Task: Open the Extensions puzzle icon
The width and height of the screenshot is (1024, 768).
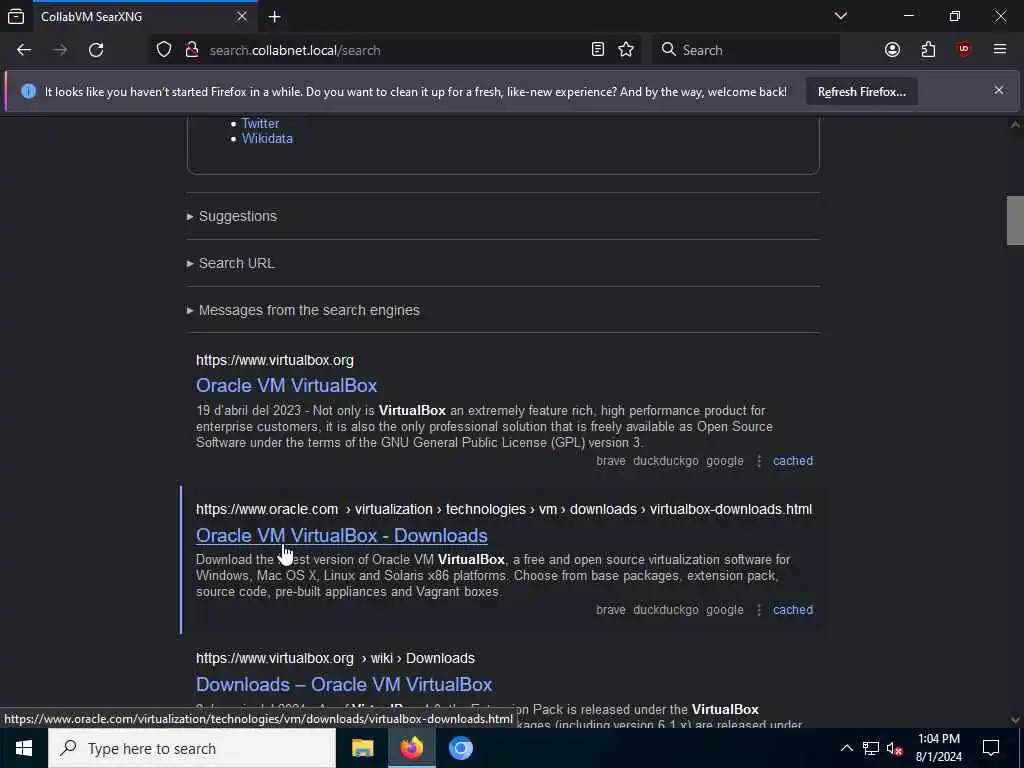Action: click(928, 50)
